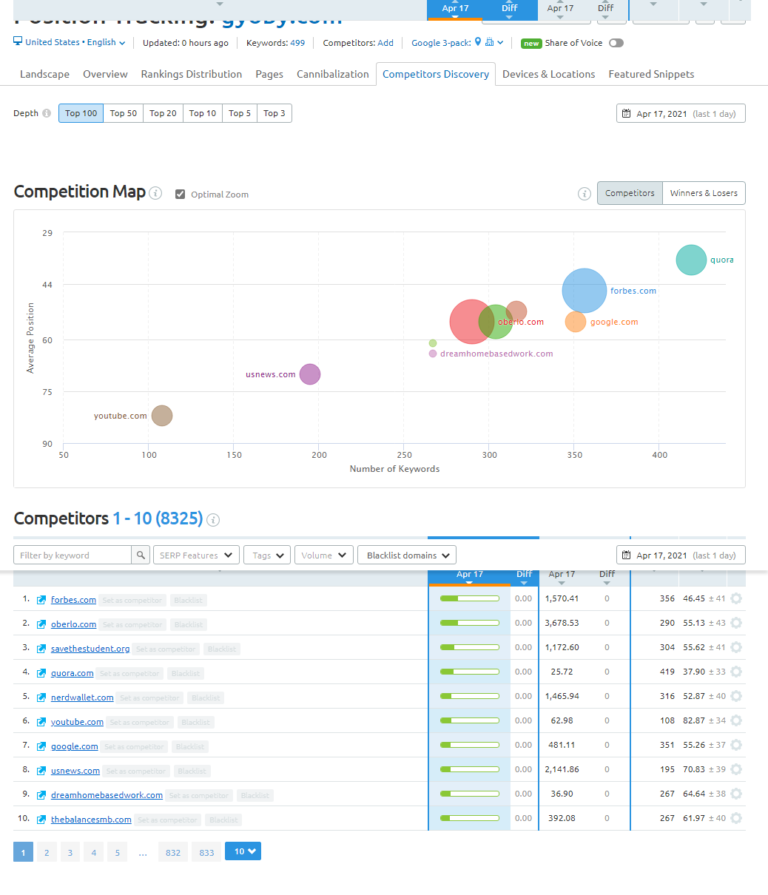Select the Top 5 depth option
Viewport: 768px width, 895px height.
pos(240,113)
